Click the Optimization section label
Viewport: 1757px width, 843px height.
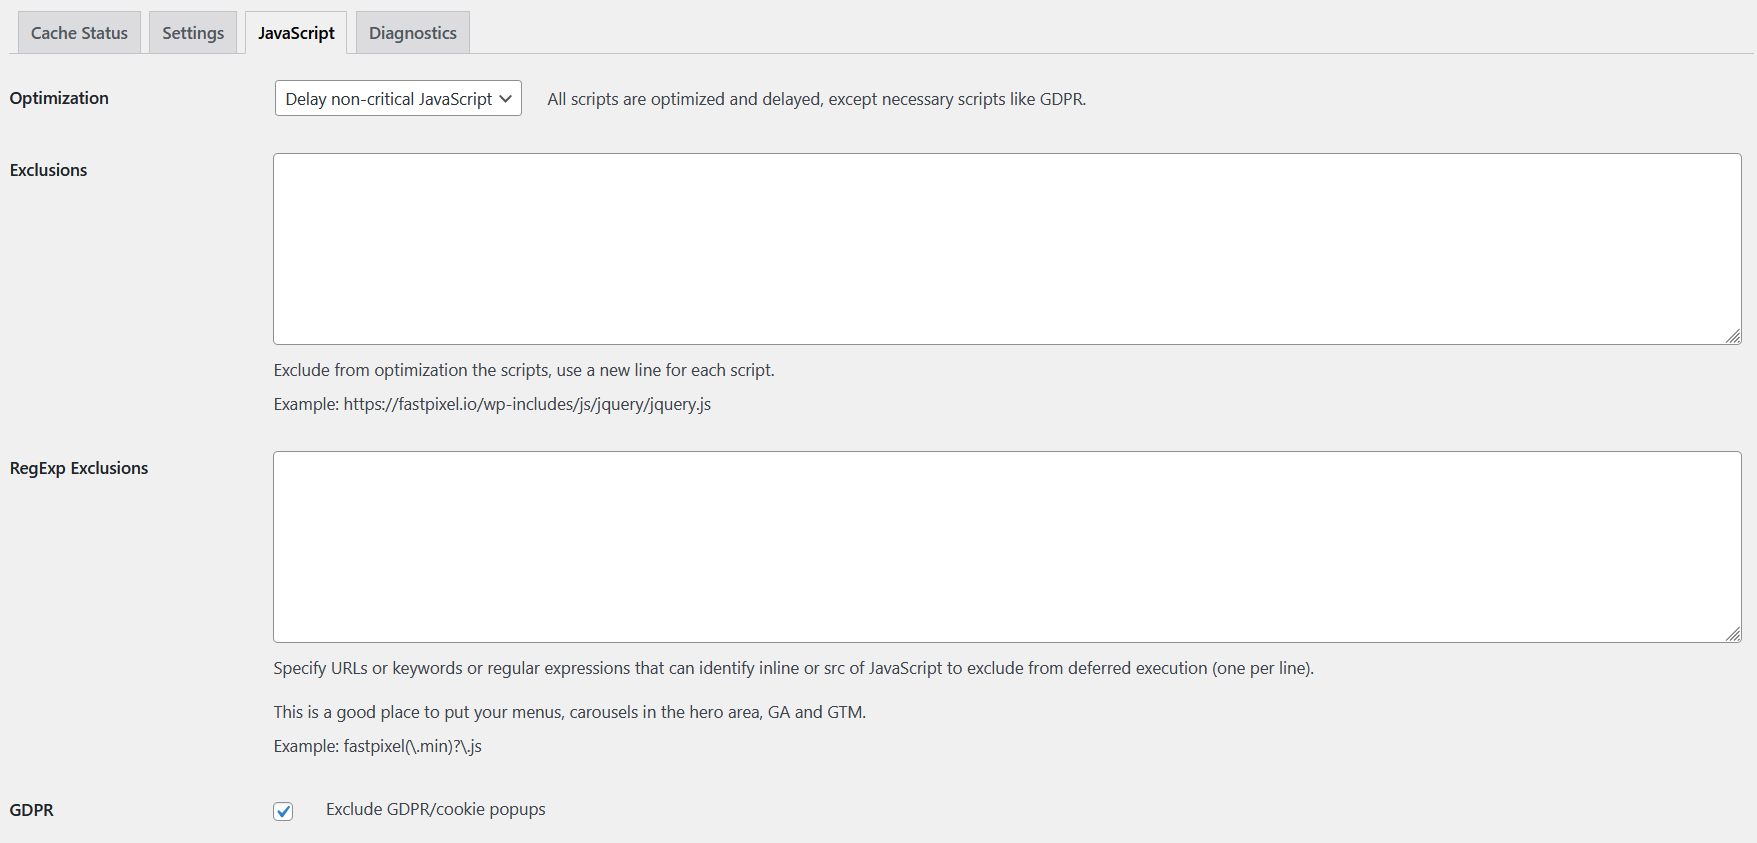(59, 98)
